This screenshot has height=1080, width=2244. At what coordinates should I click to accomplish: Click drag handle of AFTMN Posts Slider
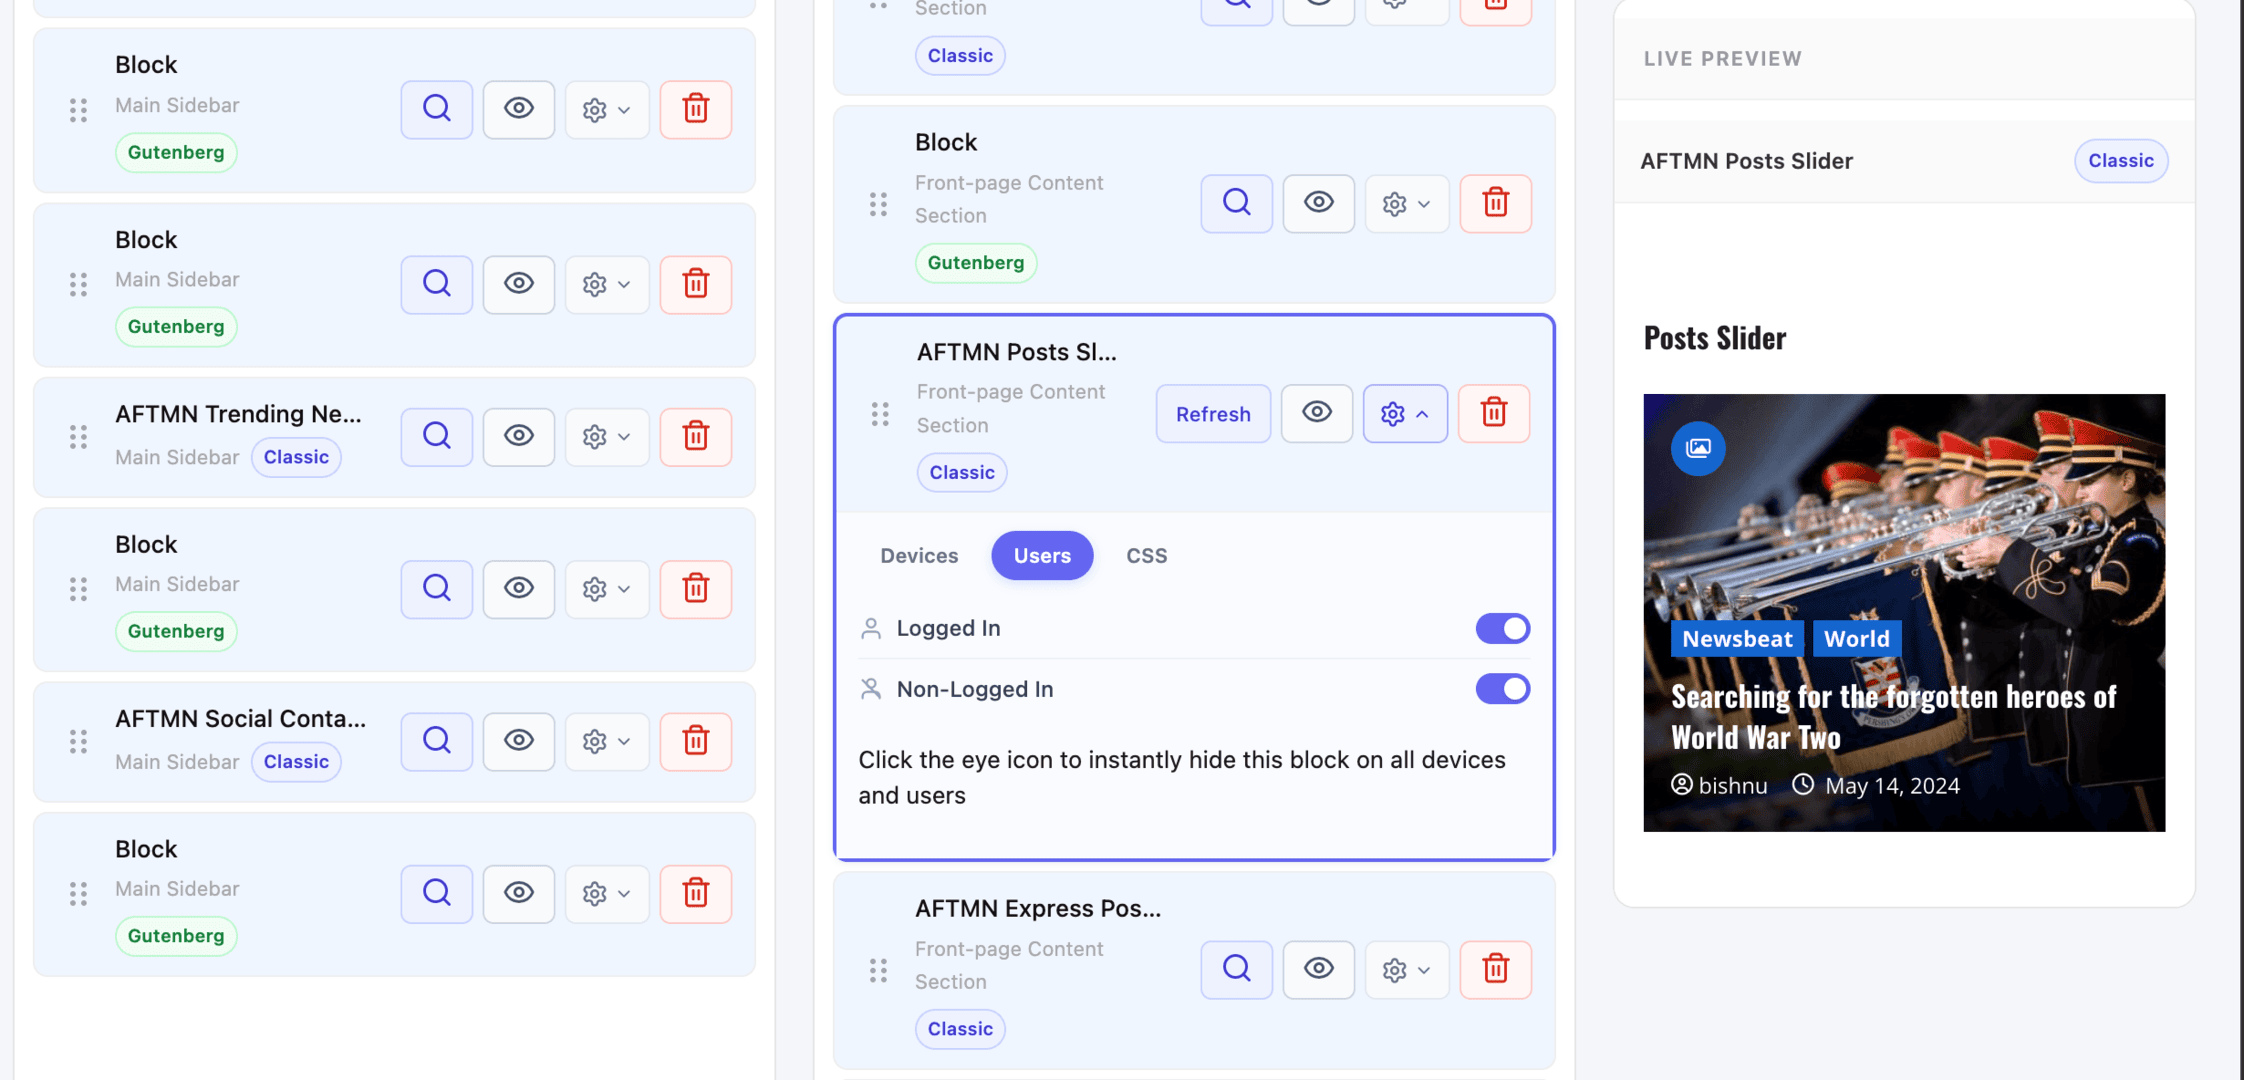880,414
